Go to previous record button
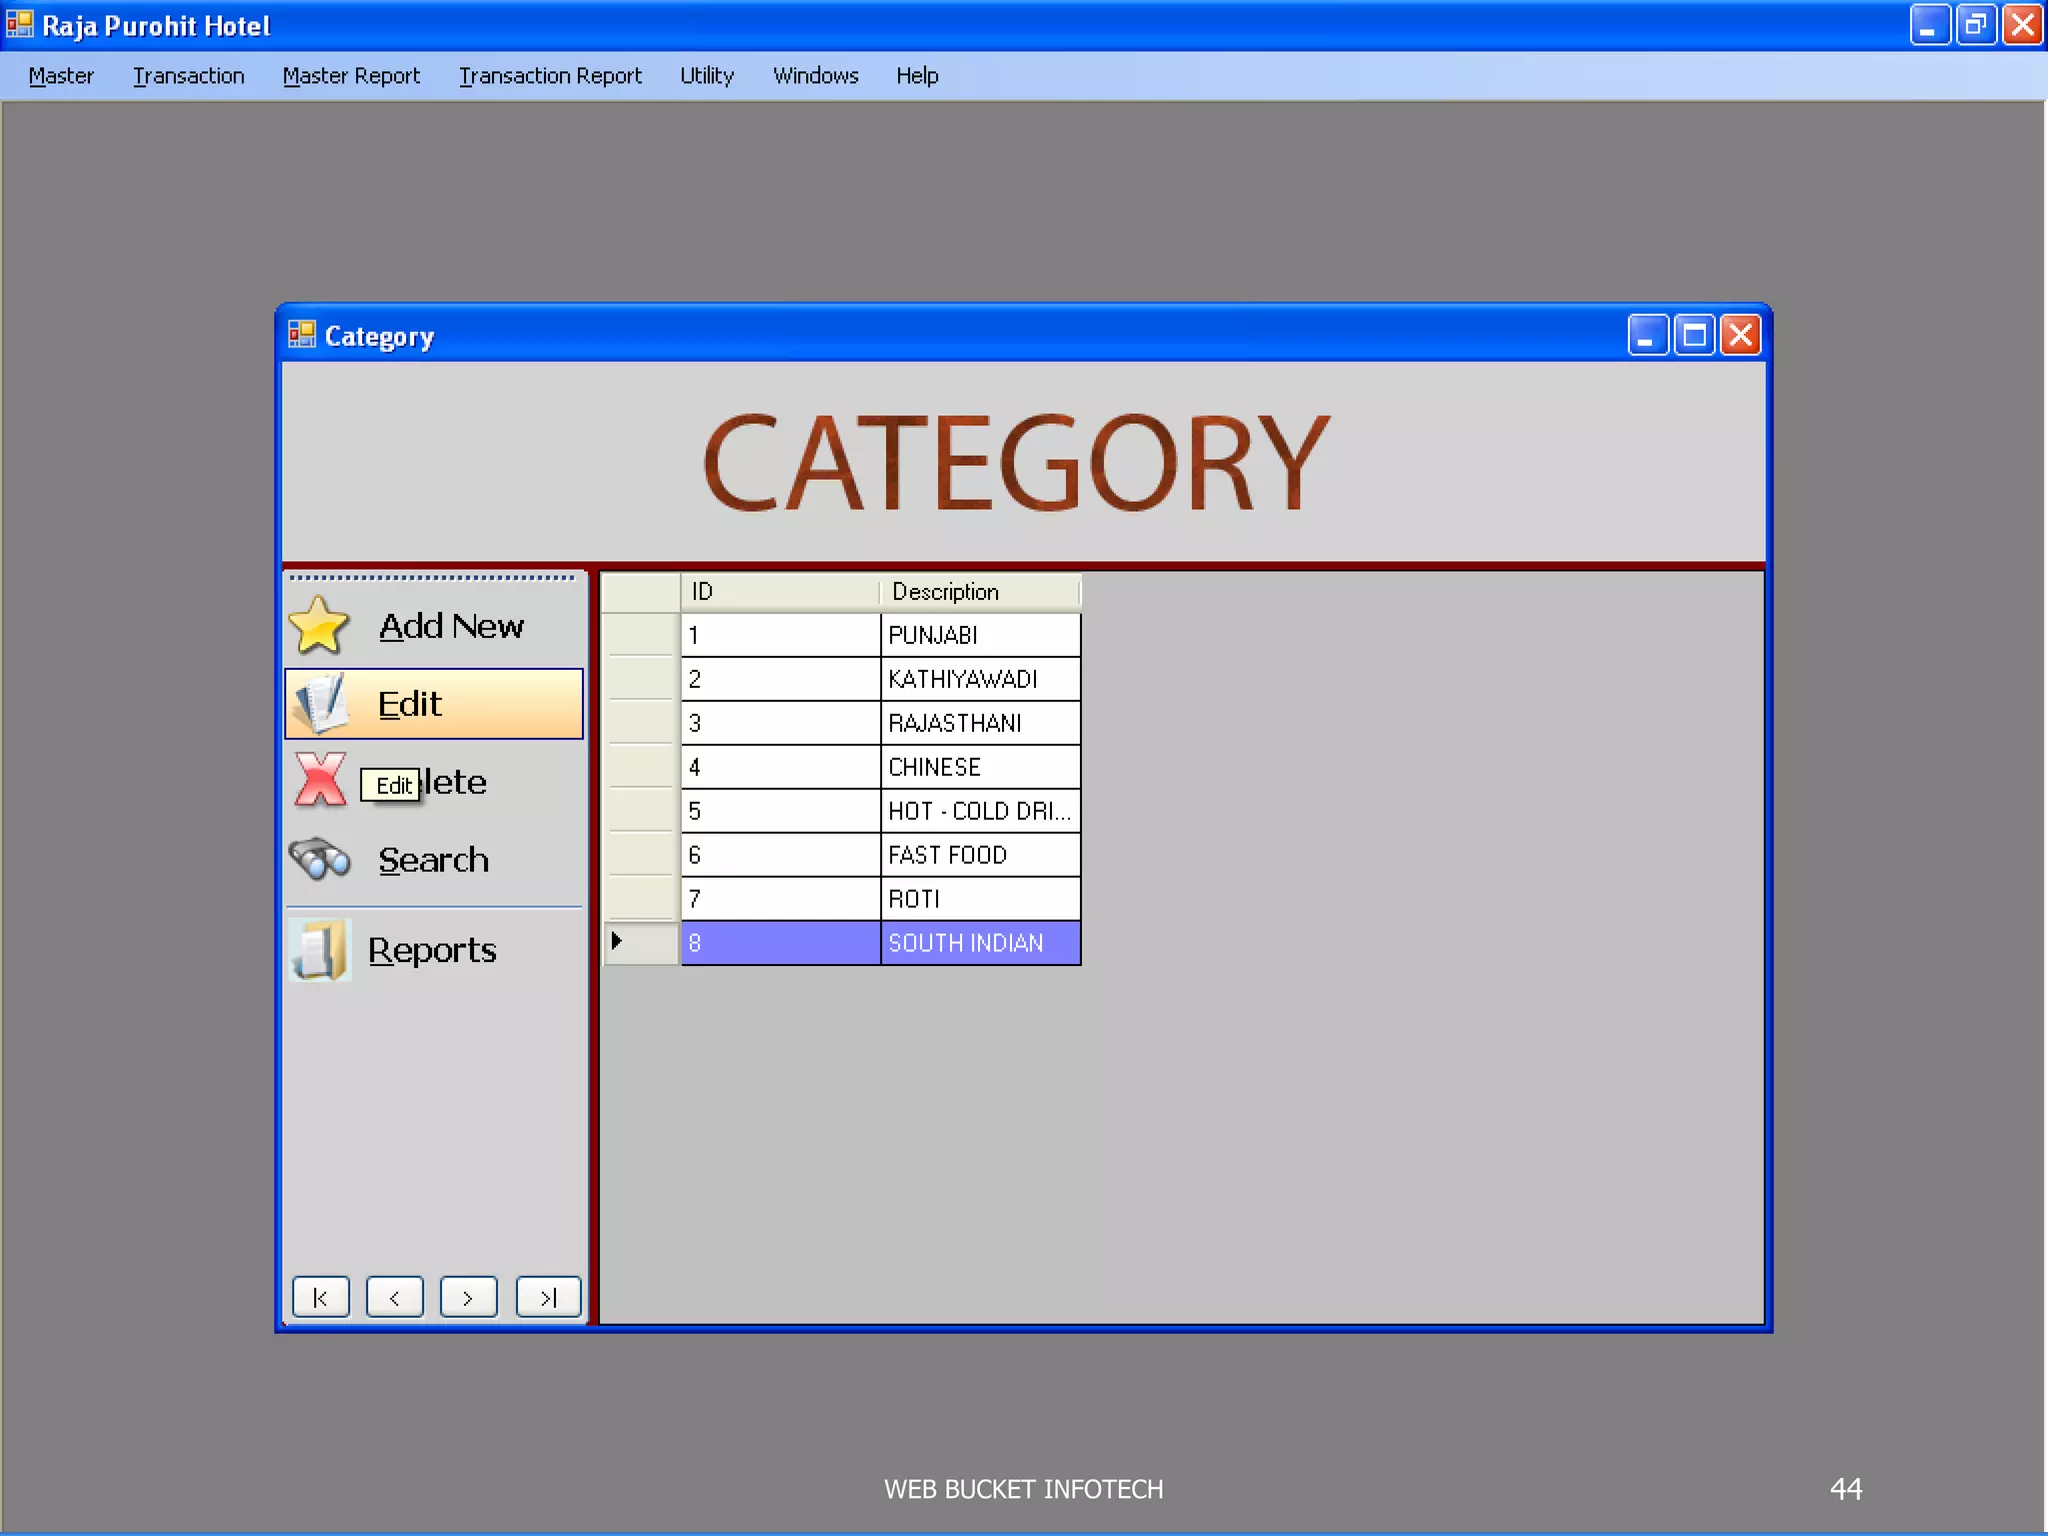Viewport: 2048px width, 1536px height. tap(395, 1297)
